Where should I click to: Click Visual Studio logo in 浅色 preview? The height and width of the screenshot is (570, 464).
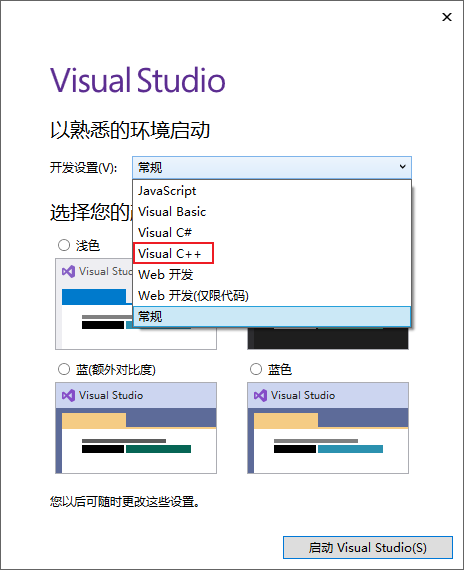[x=68, y=271]
